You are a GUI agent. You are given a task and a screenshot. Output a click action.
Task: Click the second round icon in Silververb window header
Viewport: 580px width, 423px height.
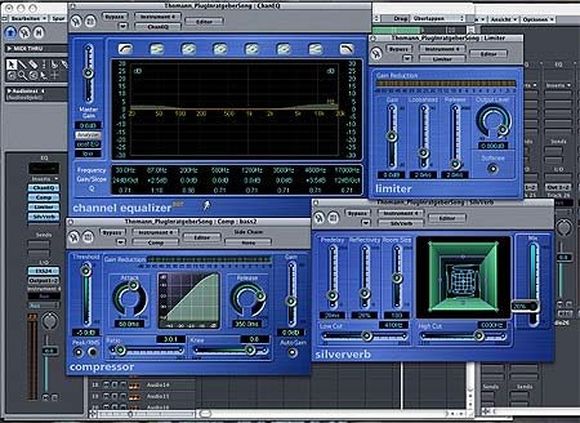point(333,218)
